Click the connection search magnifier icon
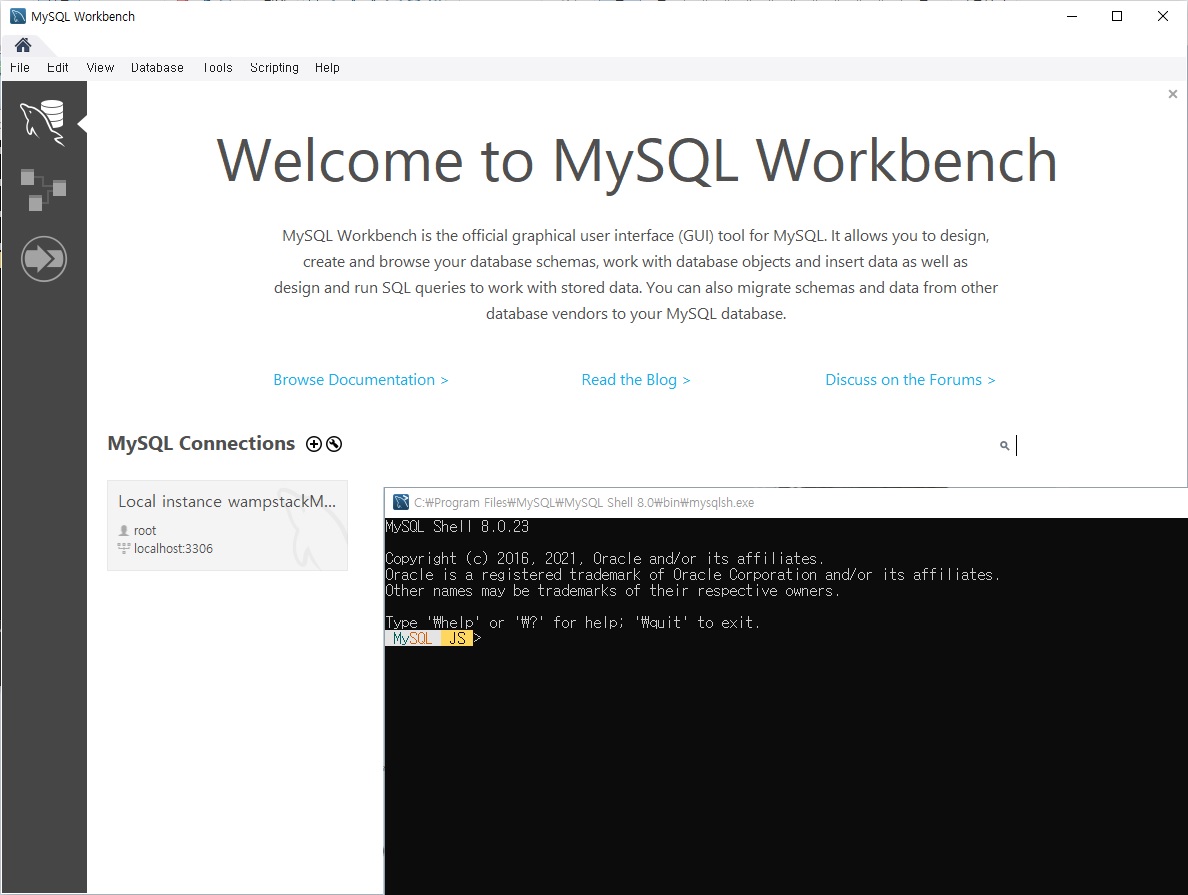 pyautogui.click(x=1005, y=446)
